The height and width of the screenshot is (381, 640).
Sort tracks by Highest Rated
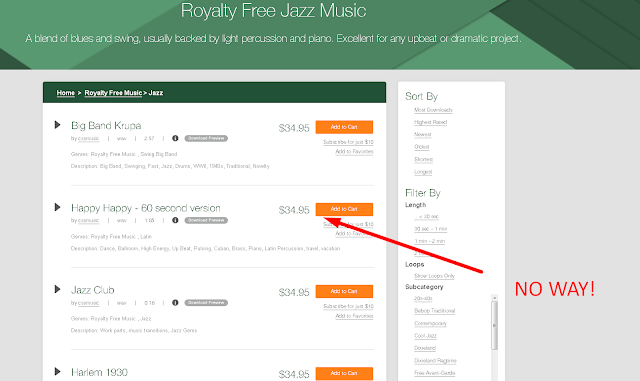pos(431,123)
